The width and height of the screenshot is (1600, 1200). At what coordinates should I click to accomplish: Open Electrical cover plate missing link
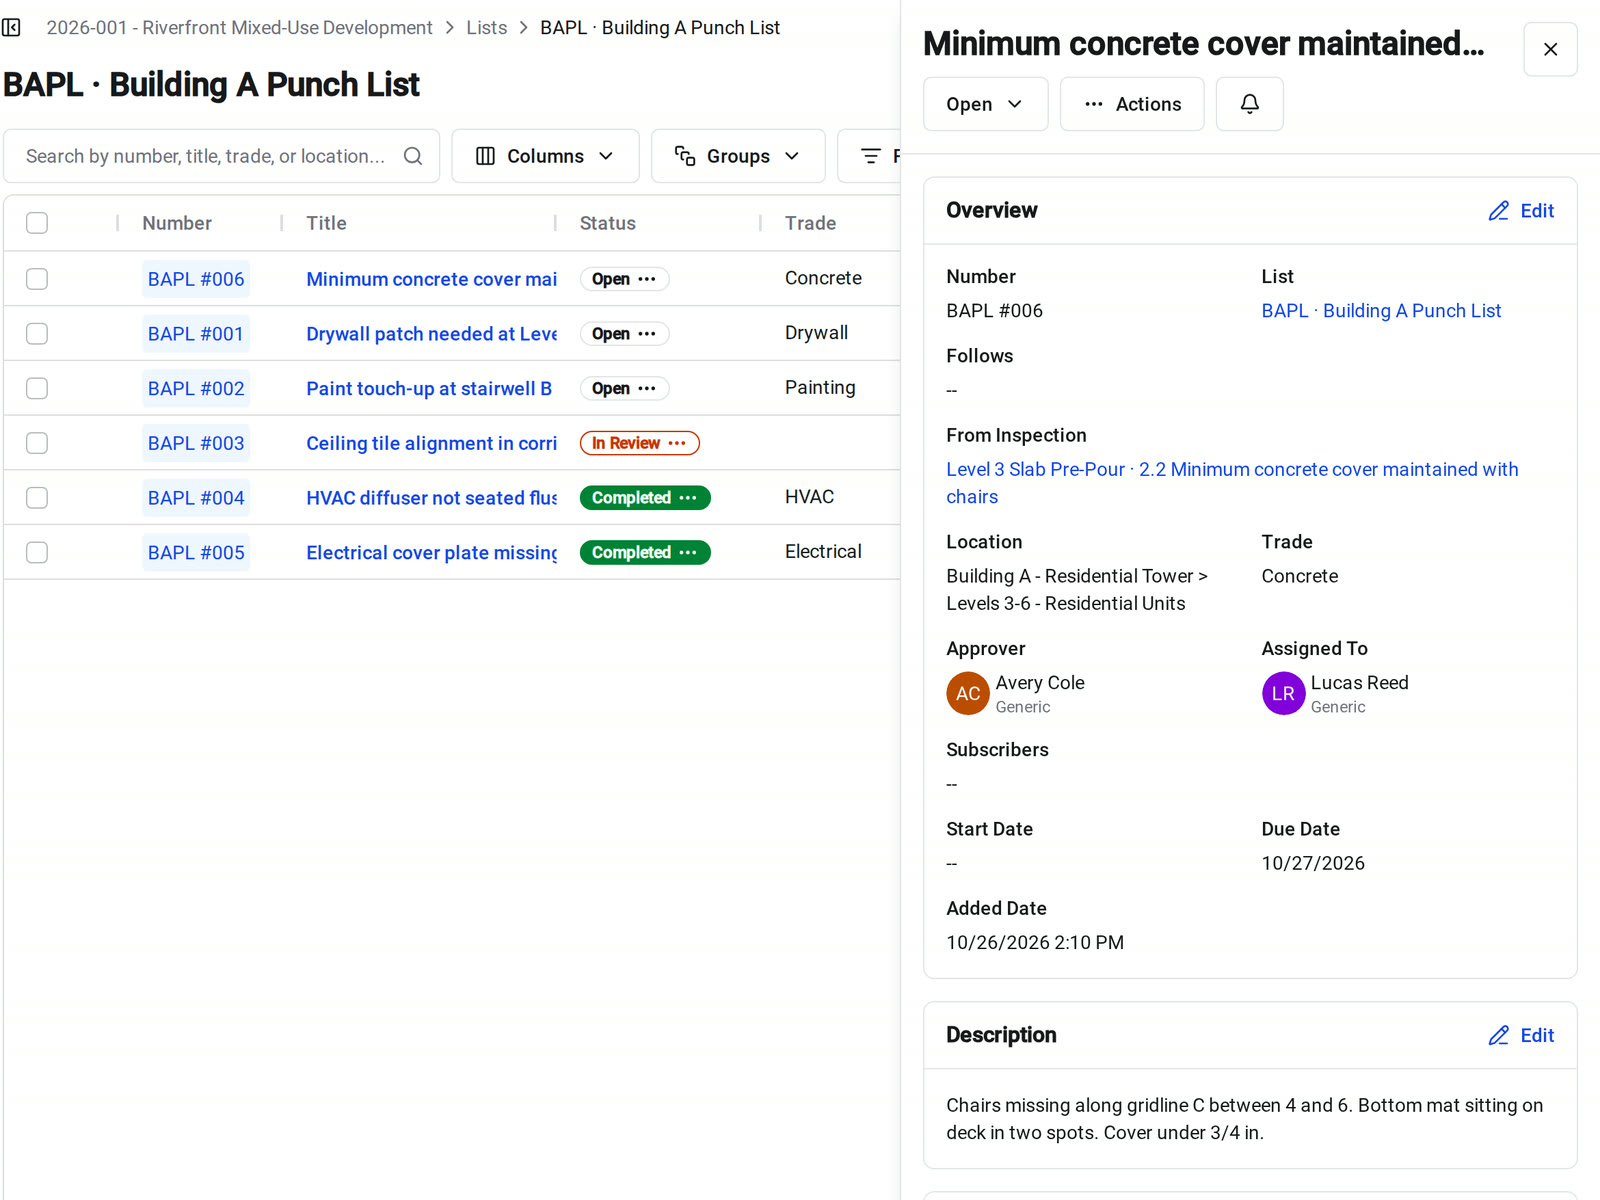[x=432, y=553]
